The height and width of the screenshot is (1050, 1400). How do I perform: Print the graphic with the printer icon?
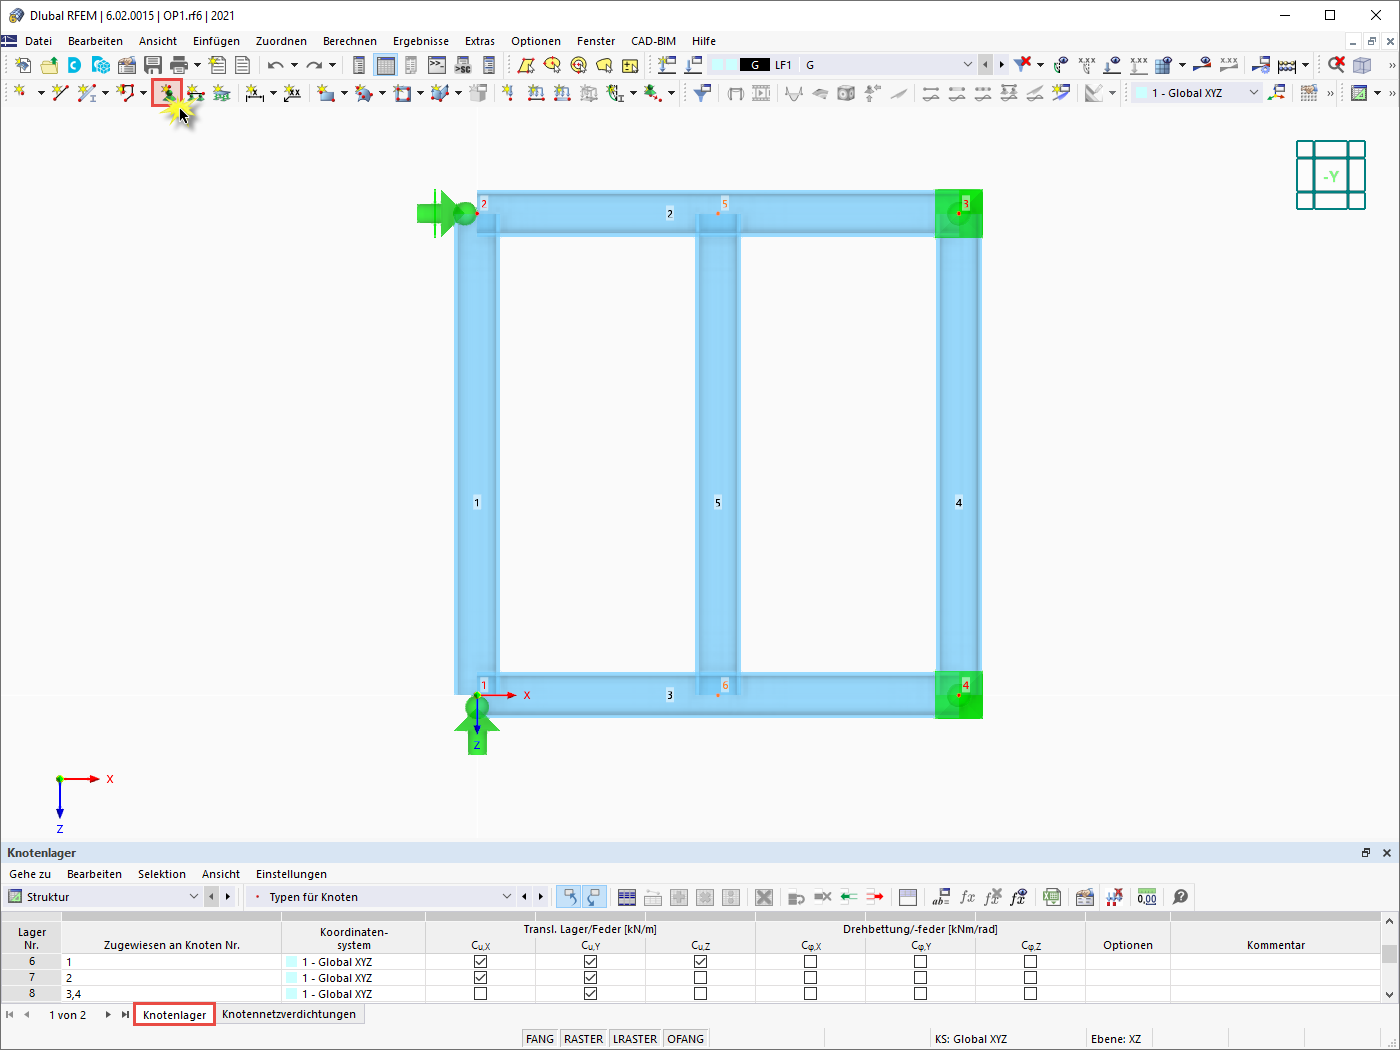[x=179, y=65]
